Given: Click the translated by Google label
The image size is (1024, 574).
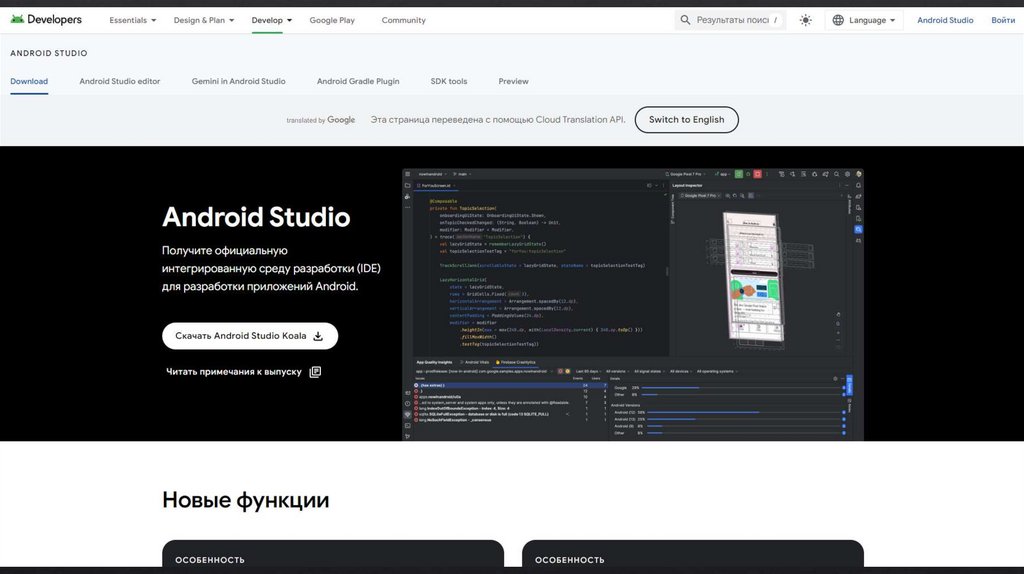Looking at the screenshot, I should [x=321, y=120].
